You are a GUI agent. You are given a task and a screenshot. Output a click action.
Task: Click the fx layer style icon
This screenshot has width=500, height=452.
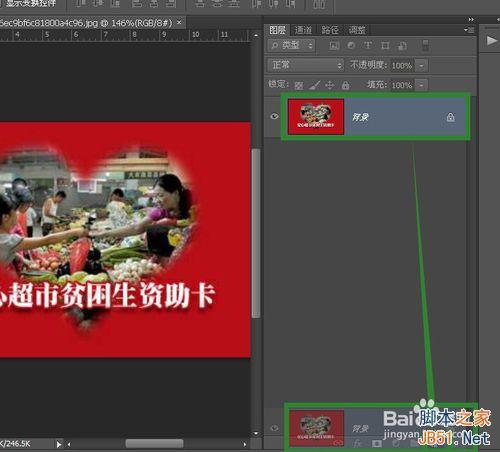click(358, 444)
